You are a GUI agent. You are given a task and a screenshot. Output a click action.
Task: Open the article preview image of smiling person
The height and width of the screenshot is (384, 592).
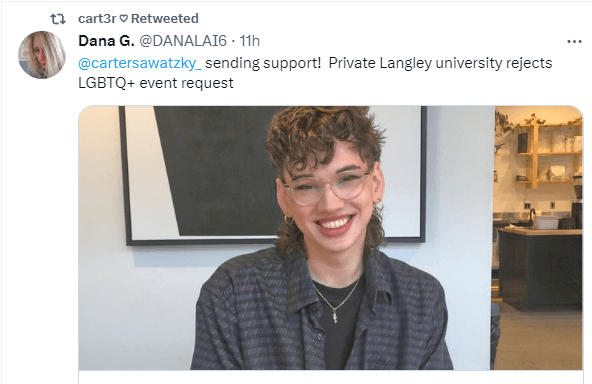coord(331,237)
